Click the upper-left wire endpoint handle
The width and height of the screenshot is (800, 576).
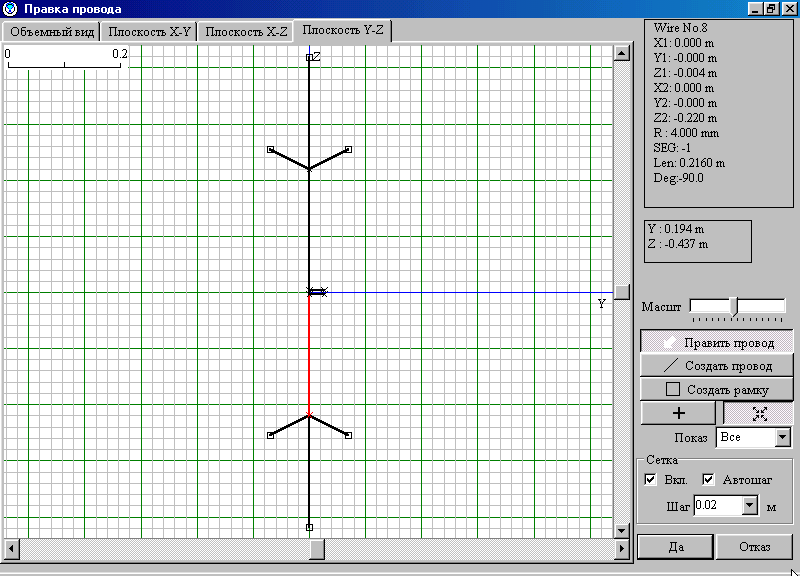point(270,149)
